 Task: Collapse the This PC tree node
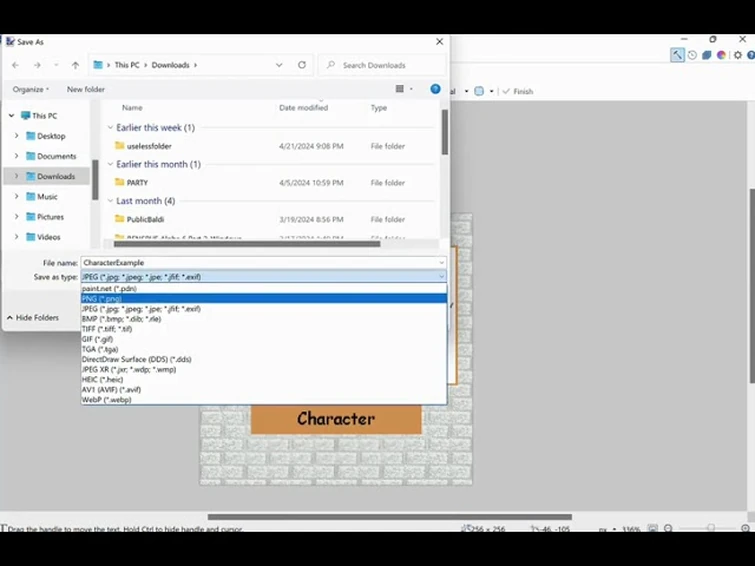(12, 116)
